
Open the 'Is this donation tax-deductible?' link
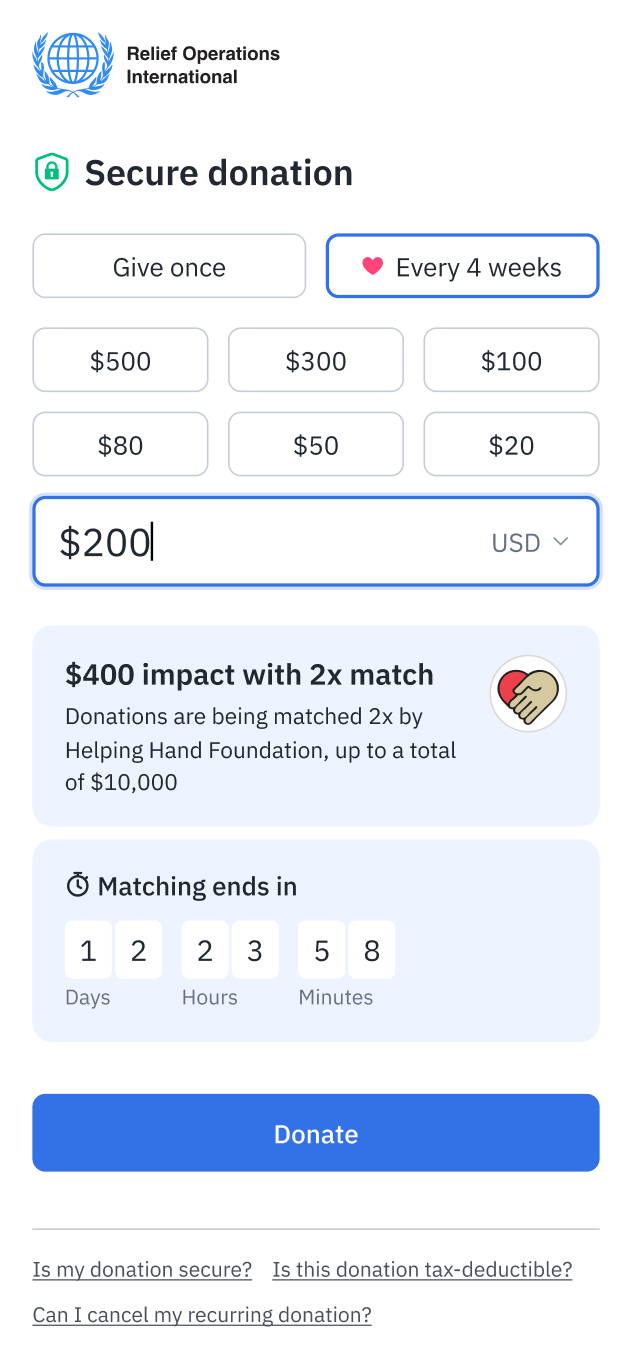[x=422, y=1269]
